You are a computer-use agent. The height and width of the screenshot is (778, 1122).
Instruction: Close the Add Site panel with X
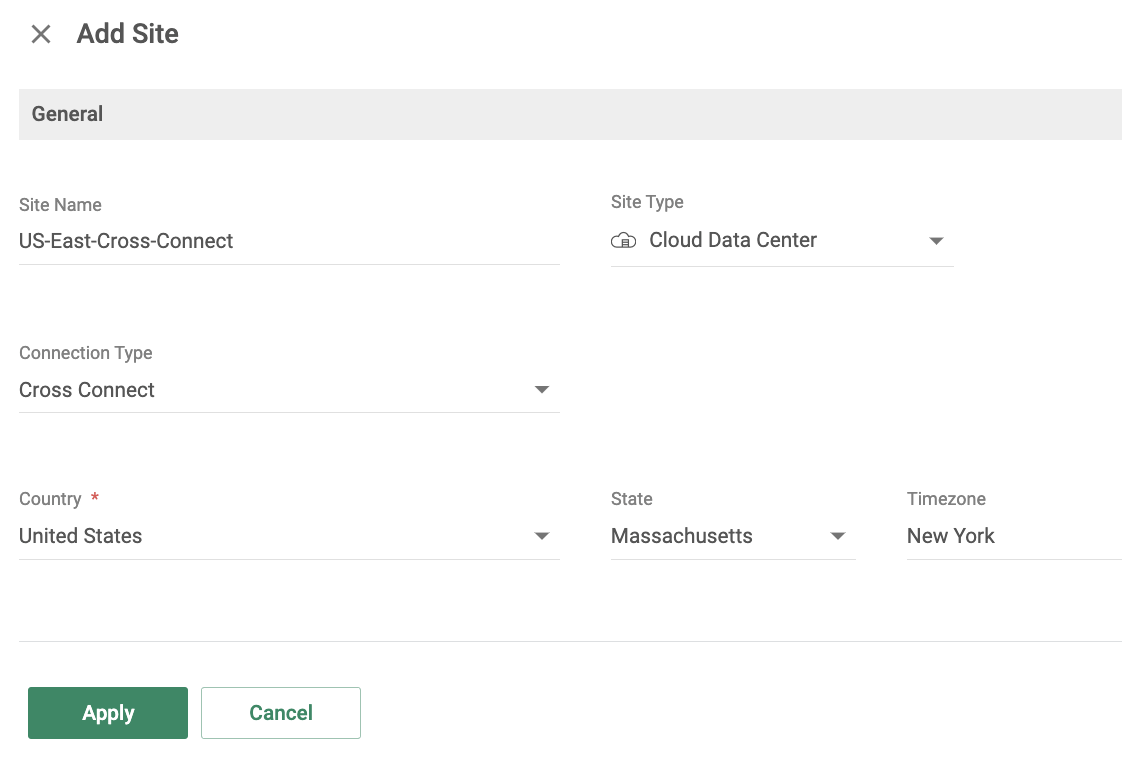tap(41, 34)
